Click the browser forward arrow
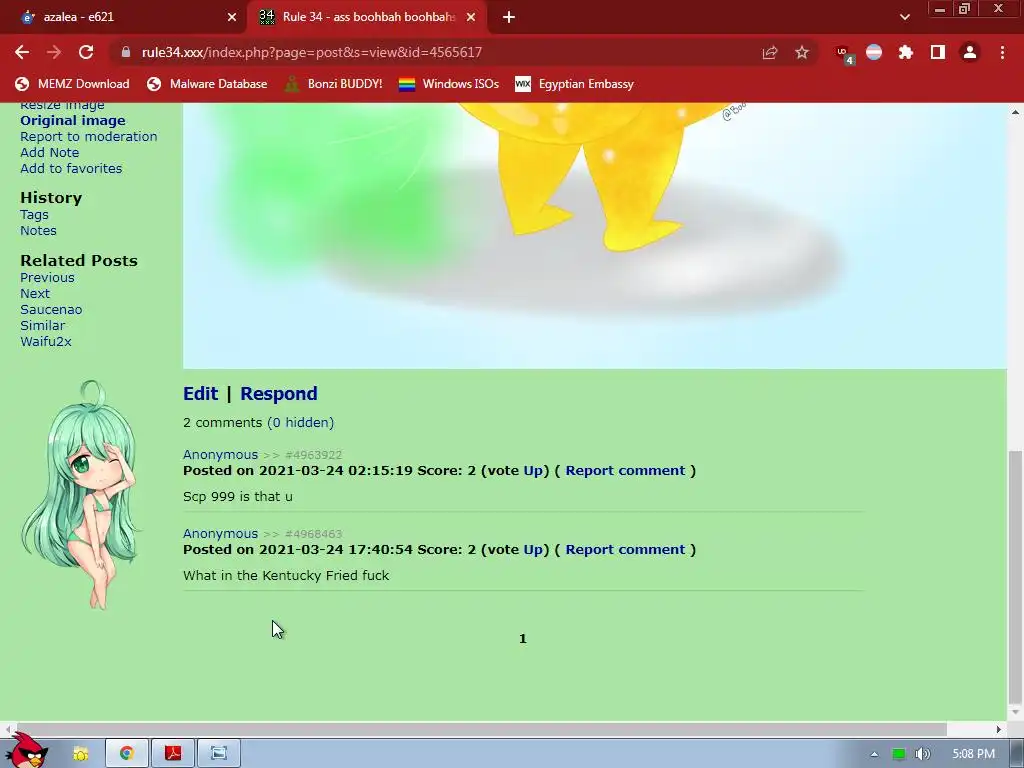This screenshot has width=1024, height=768. click(54, 52)
